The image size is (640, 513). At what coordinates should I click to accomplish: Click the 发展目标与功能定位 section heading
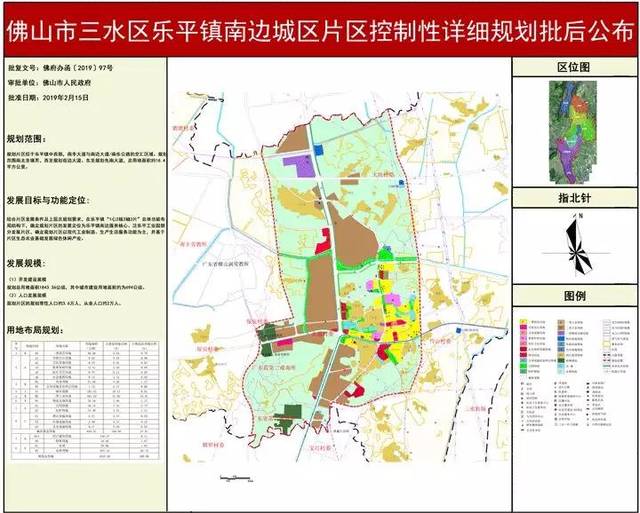[x=48, y=201]
